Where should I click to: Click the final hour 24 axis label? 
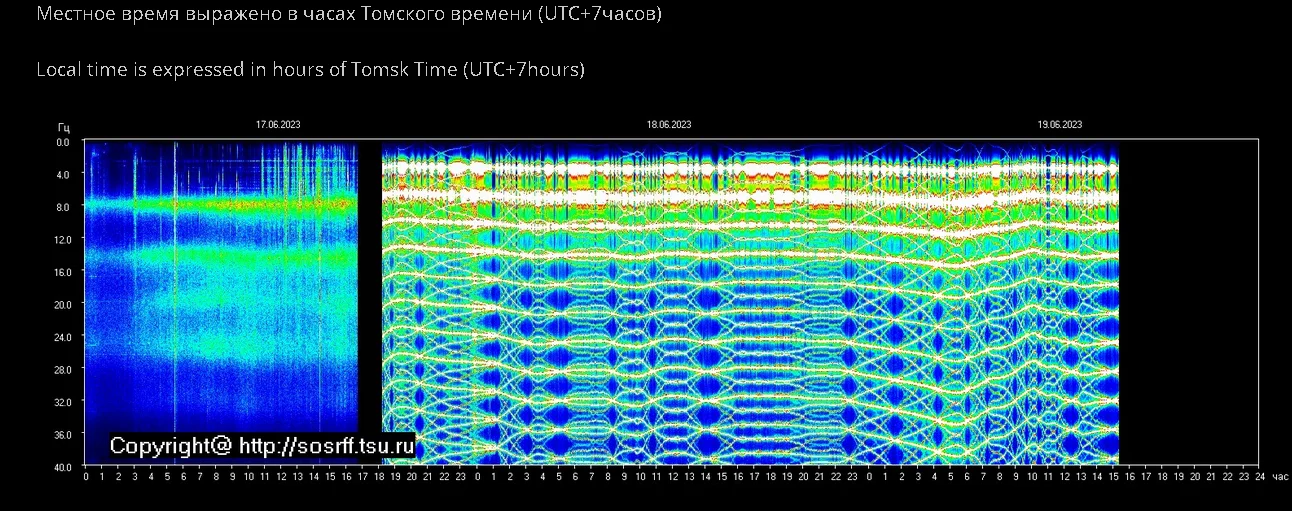pos(1259,476)
